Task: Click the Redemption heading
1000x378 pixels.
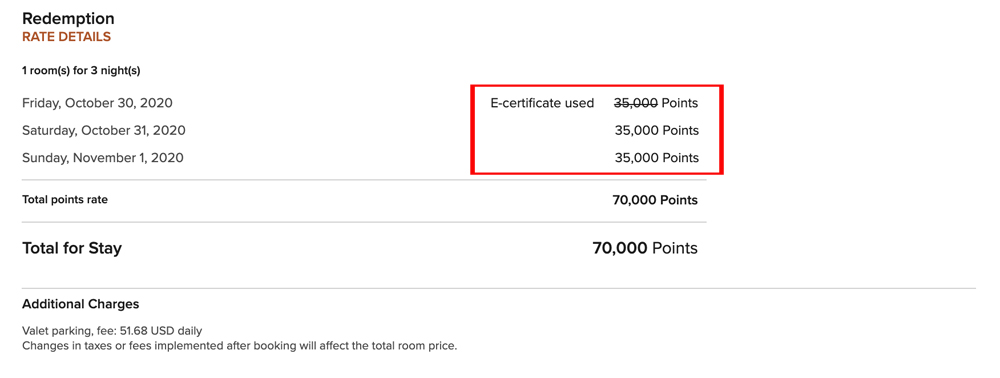Action: click(x=68, y=18)
